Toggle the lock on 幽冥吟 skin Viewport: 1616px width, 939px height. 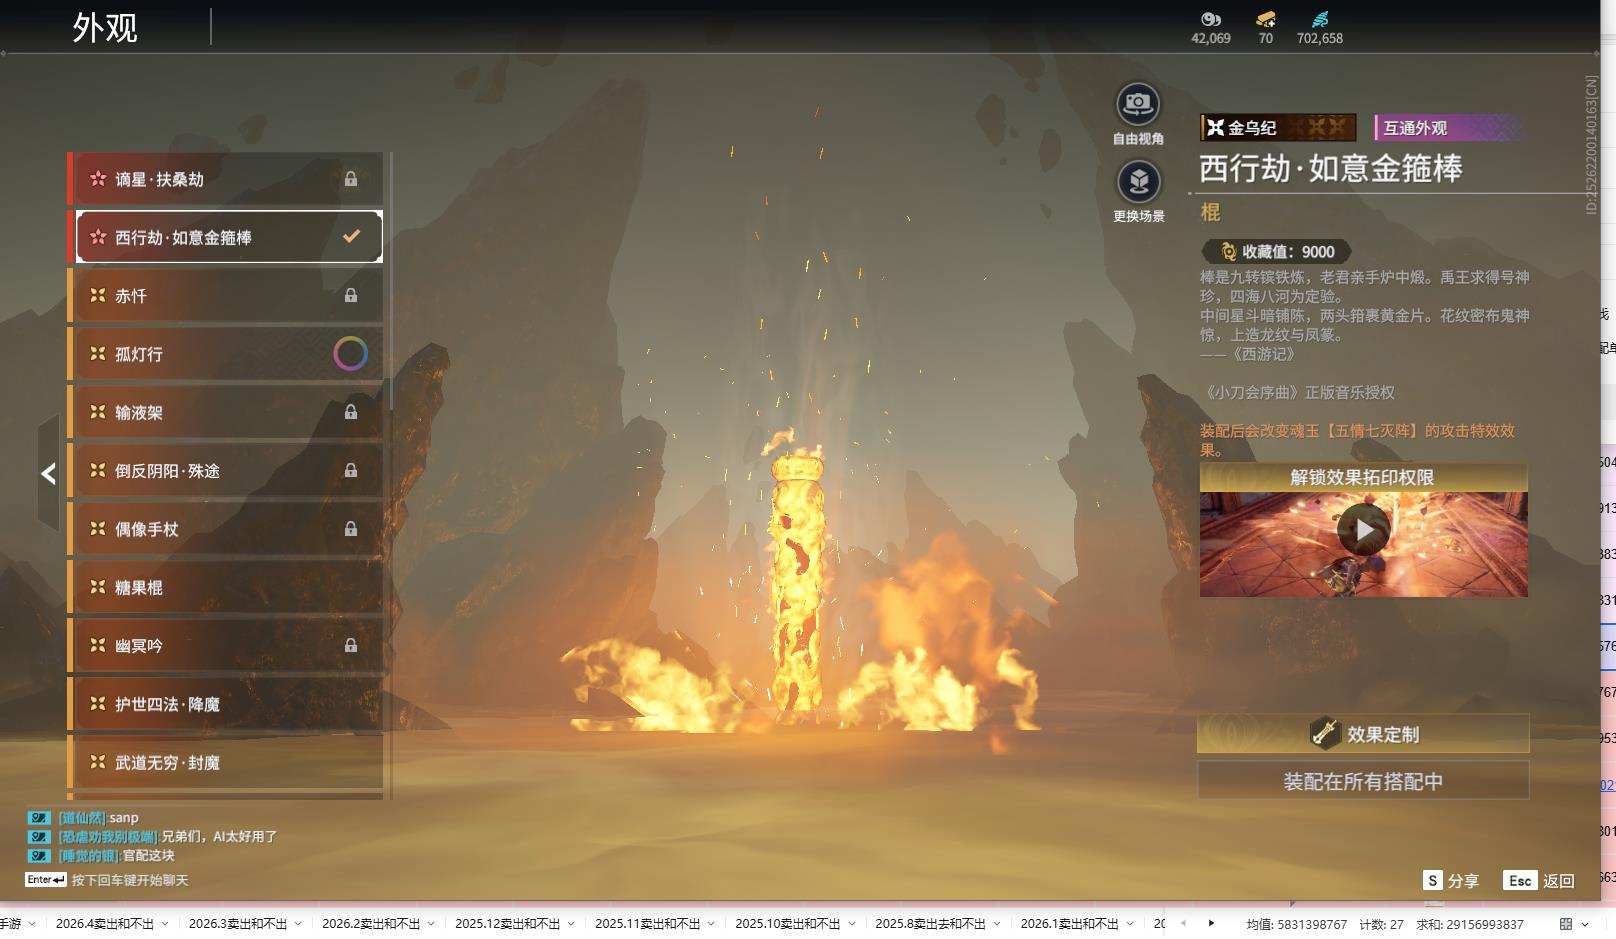tap(351, 646)
